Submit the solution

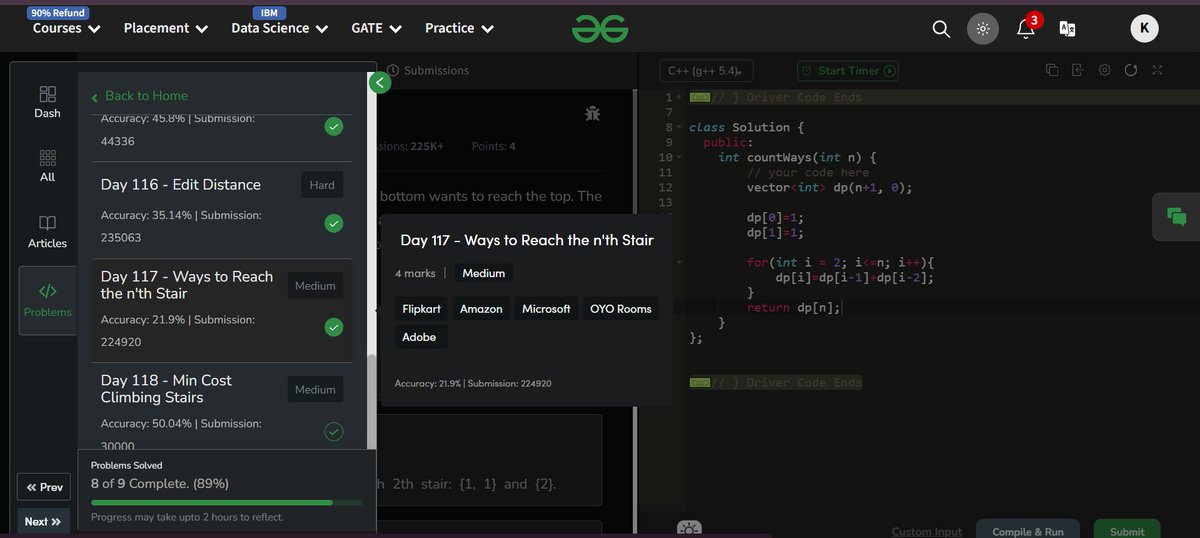pos(1127,529)
